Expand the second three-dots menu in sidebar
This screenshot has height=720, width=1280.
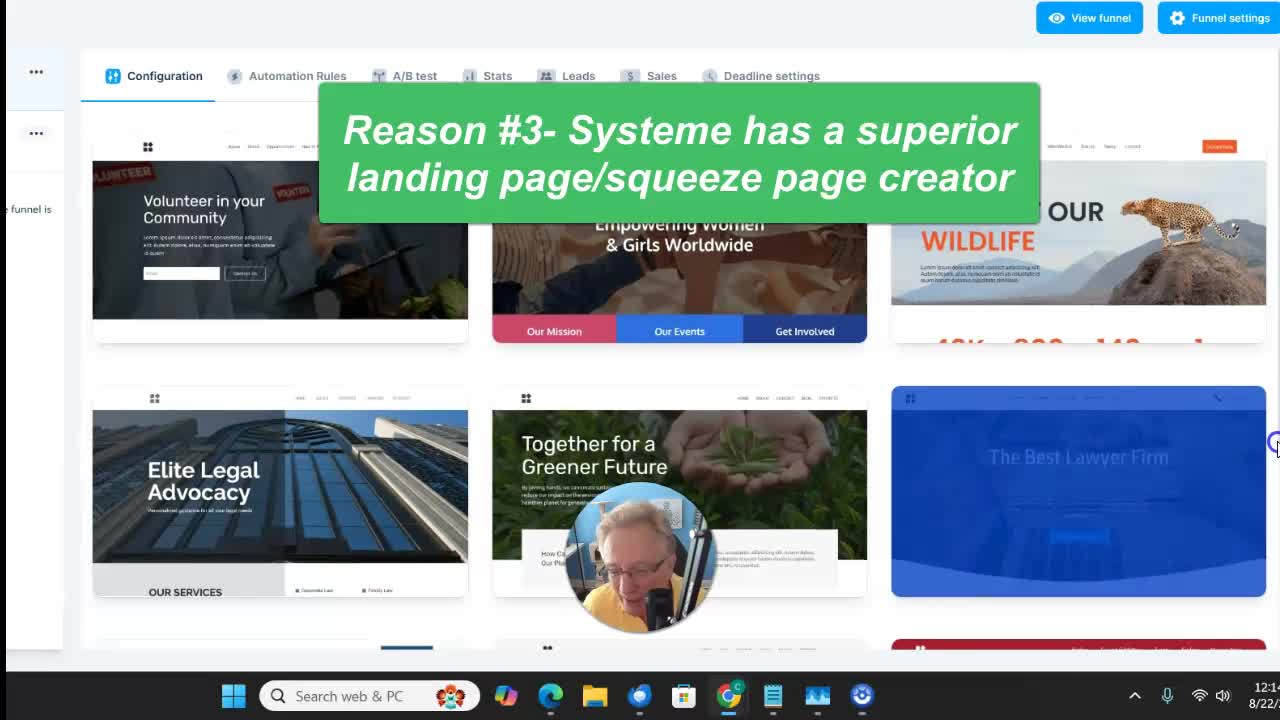(x=36, y=133)
